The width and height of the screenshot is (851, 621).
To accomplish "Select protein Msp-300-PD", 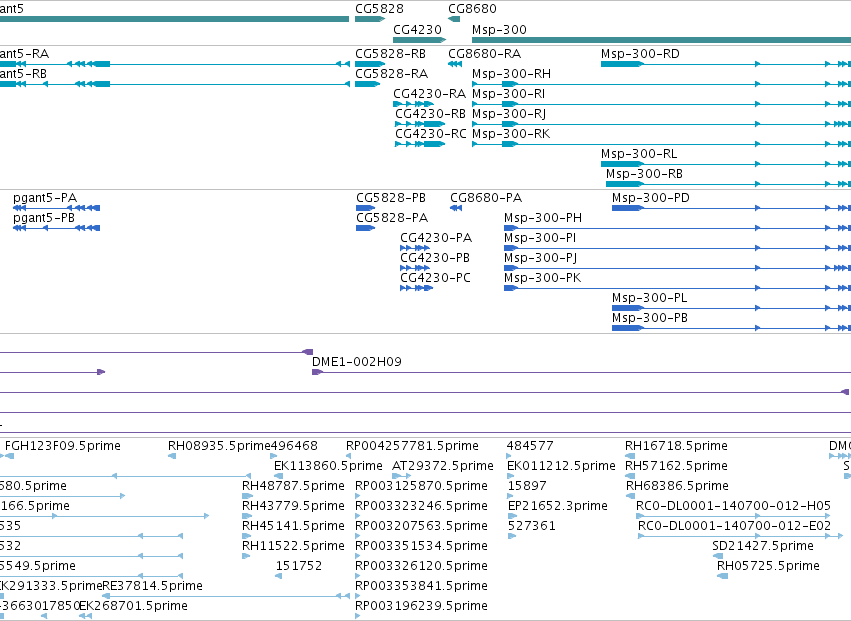I will (651, 198).
